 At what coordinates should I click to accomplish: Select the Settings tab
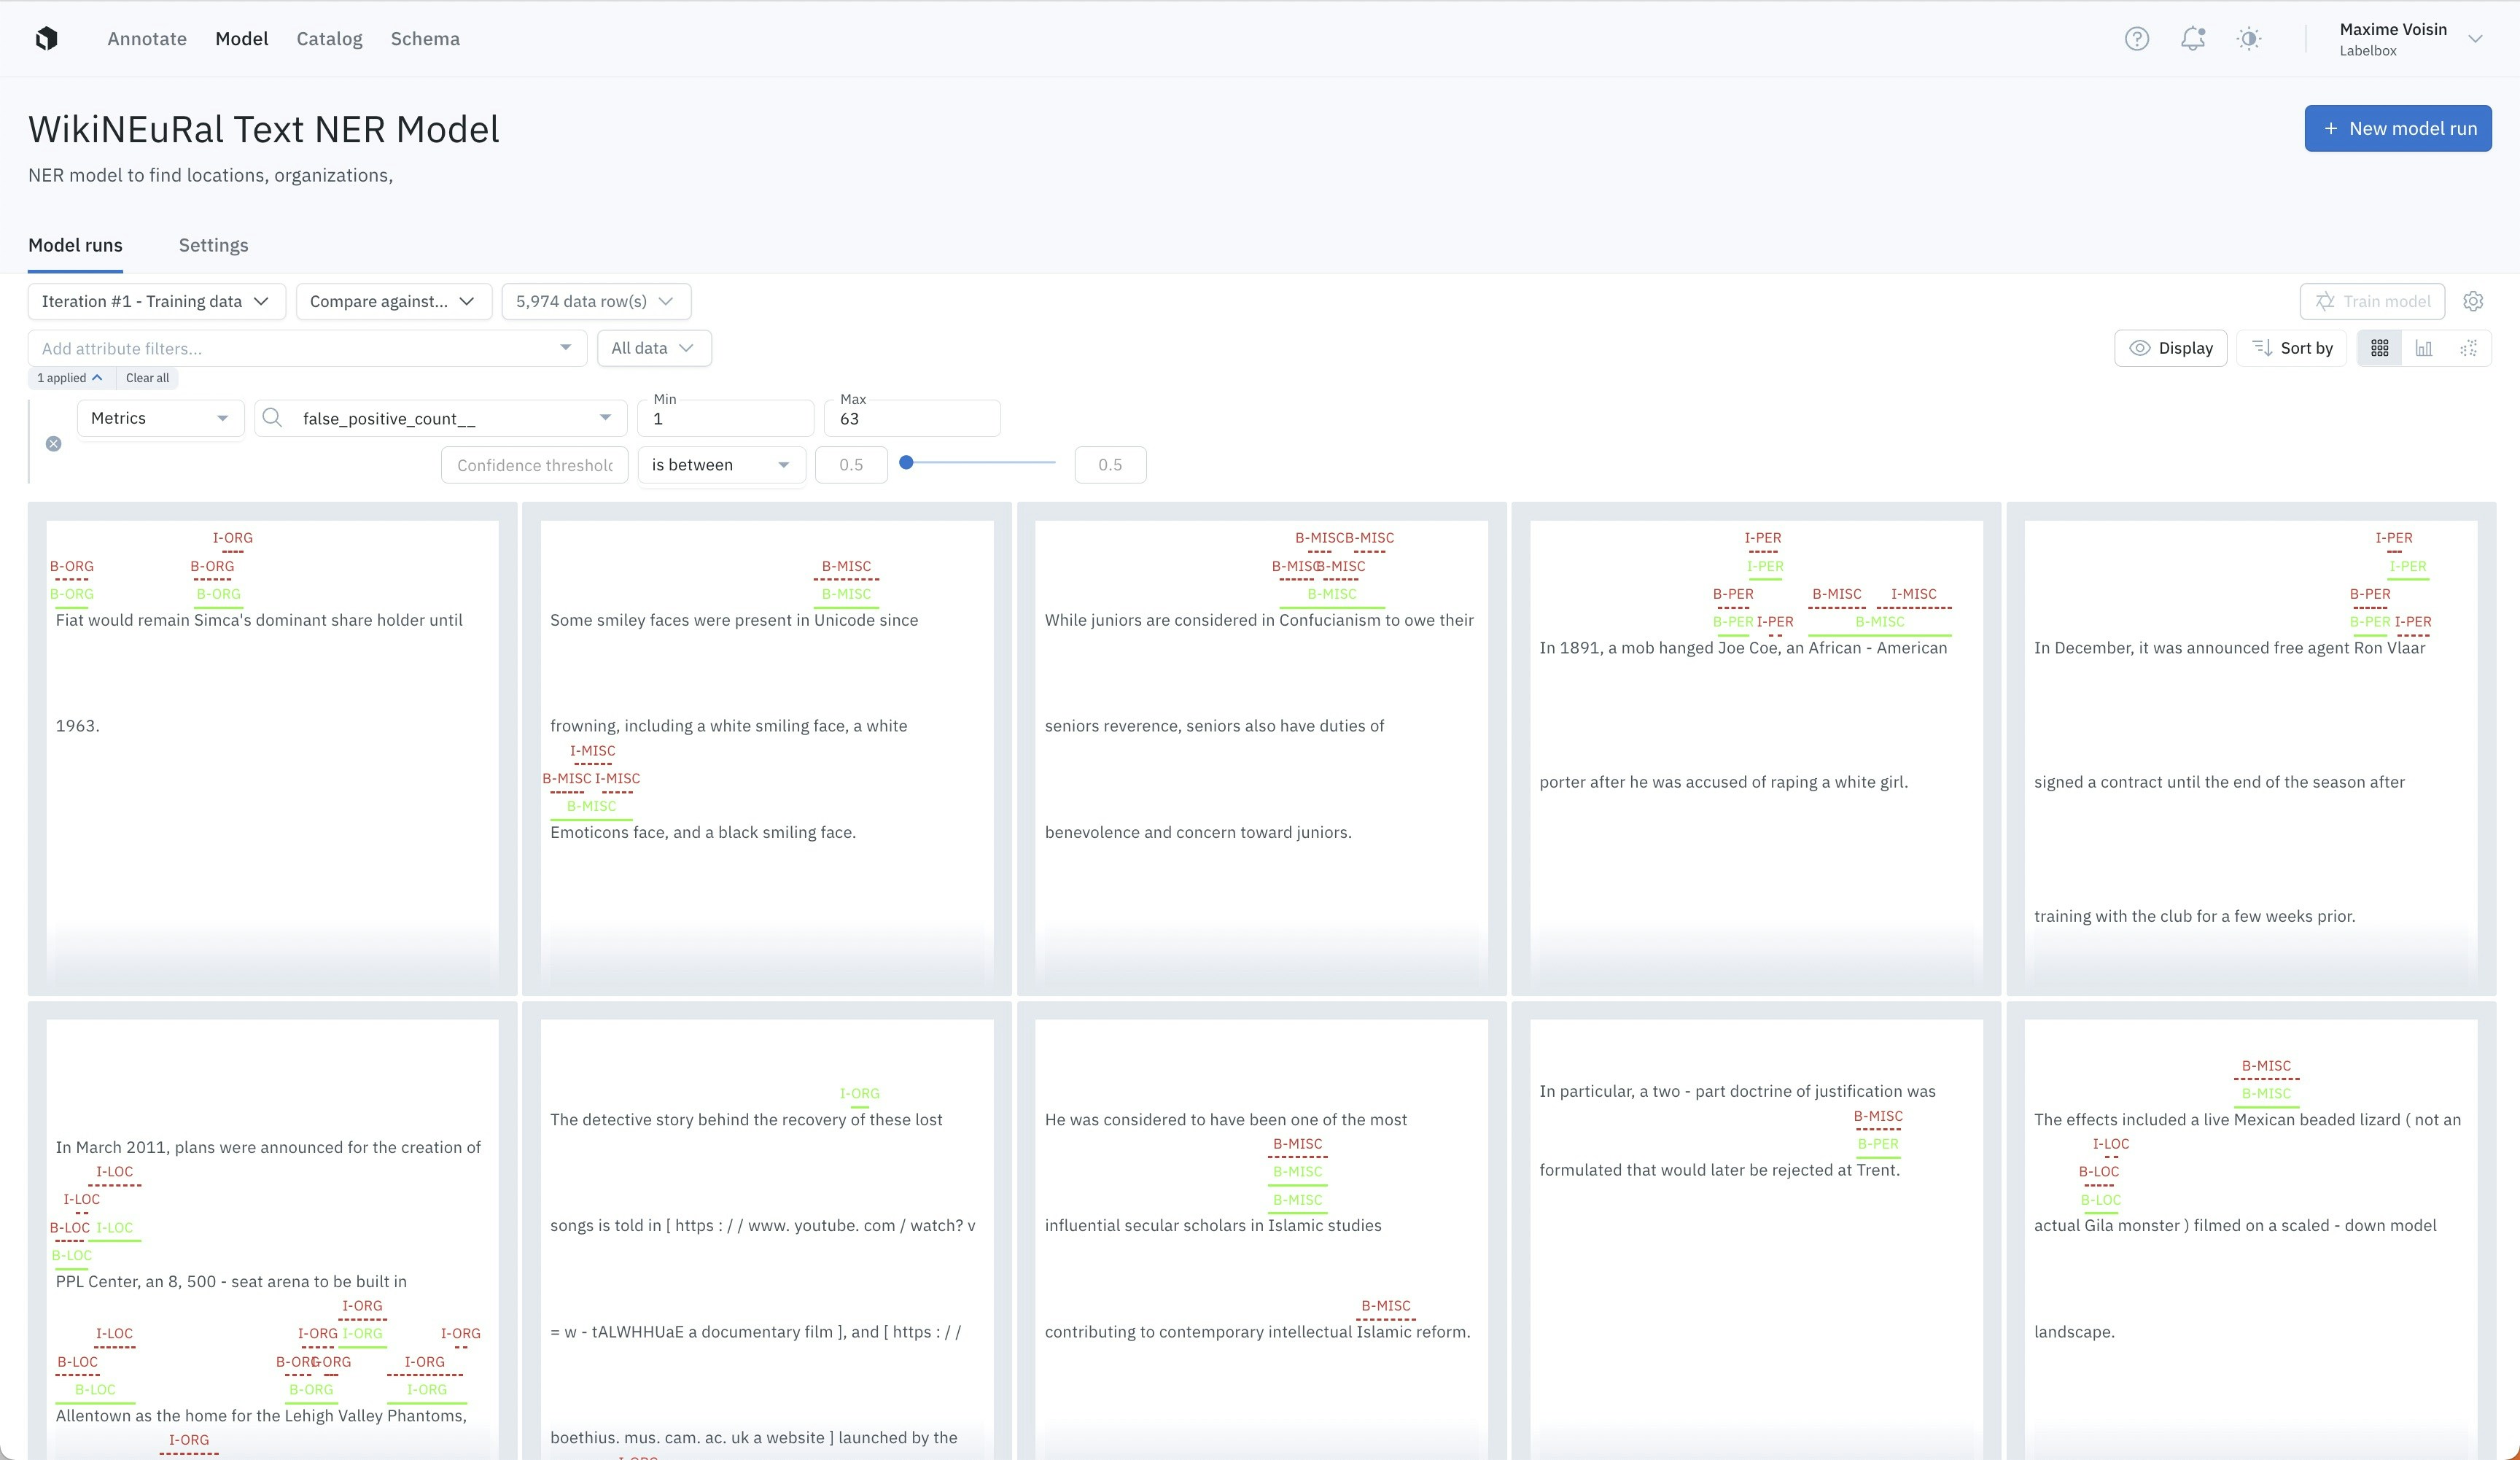(x=213, y=245)
